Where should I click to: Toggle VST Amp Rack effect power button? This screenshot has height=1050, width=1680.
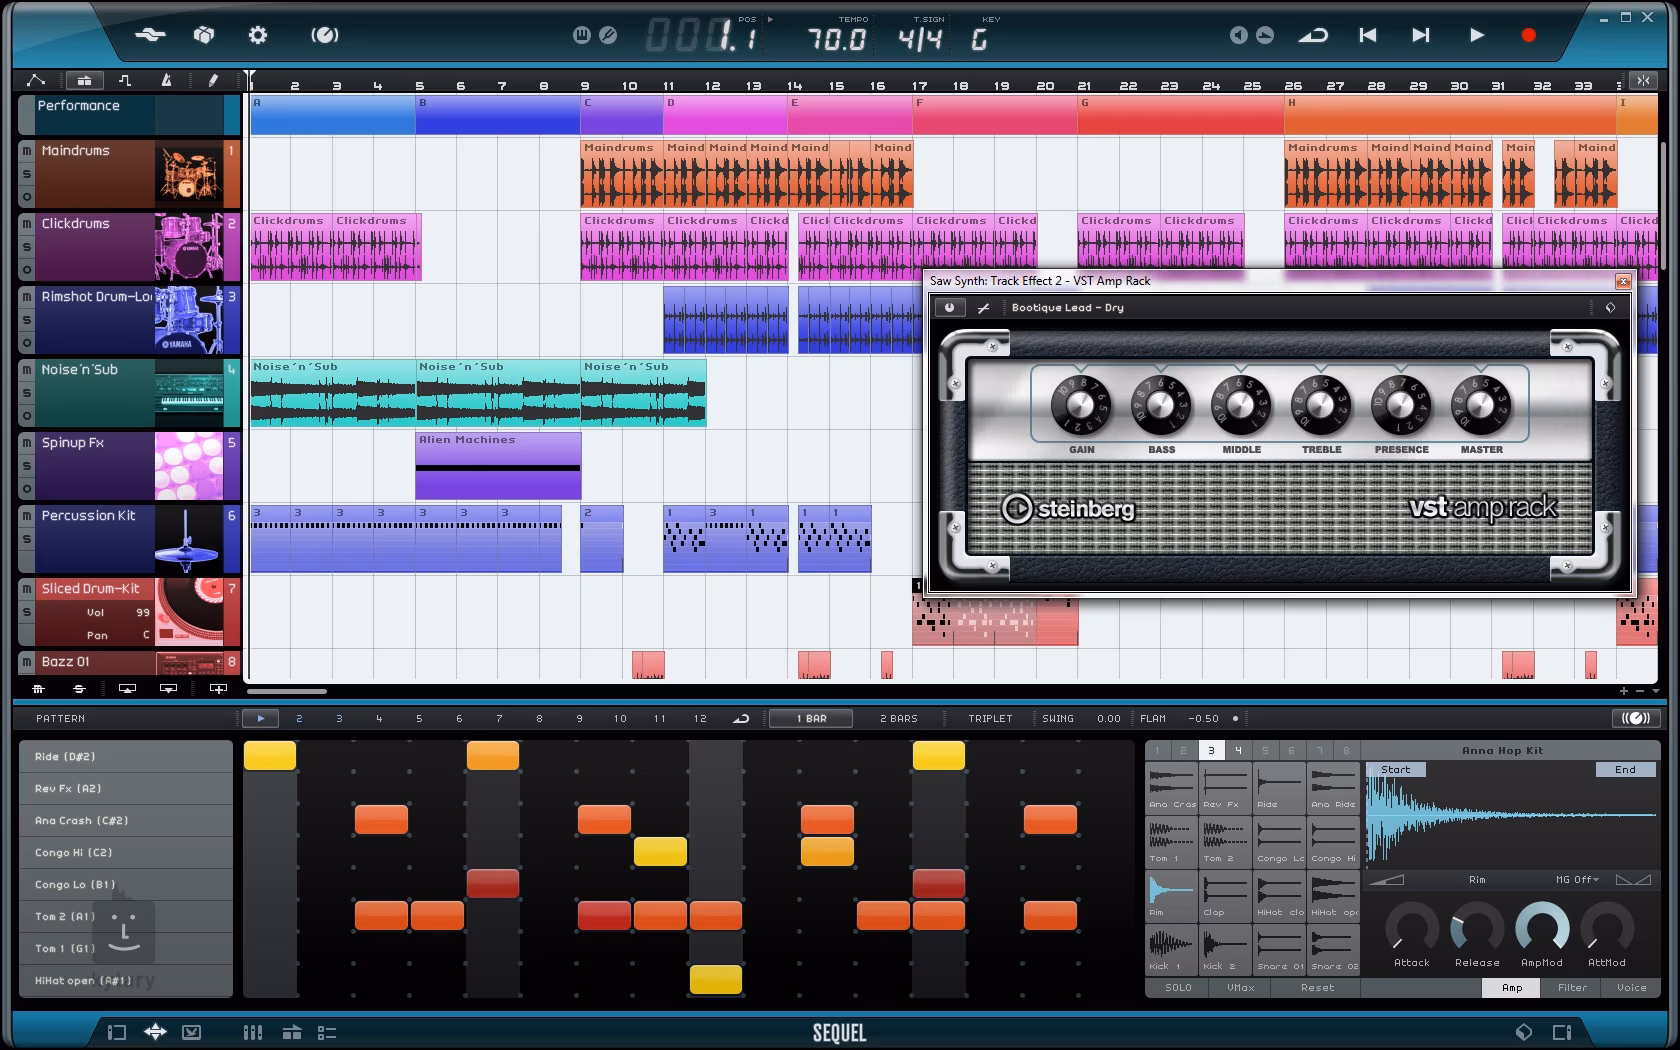[949, 308]
